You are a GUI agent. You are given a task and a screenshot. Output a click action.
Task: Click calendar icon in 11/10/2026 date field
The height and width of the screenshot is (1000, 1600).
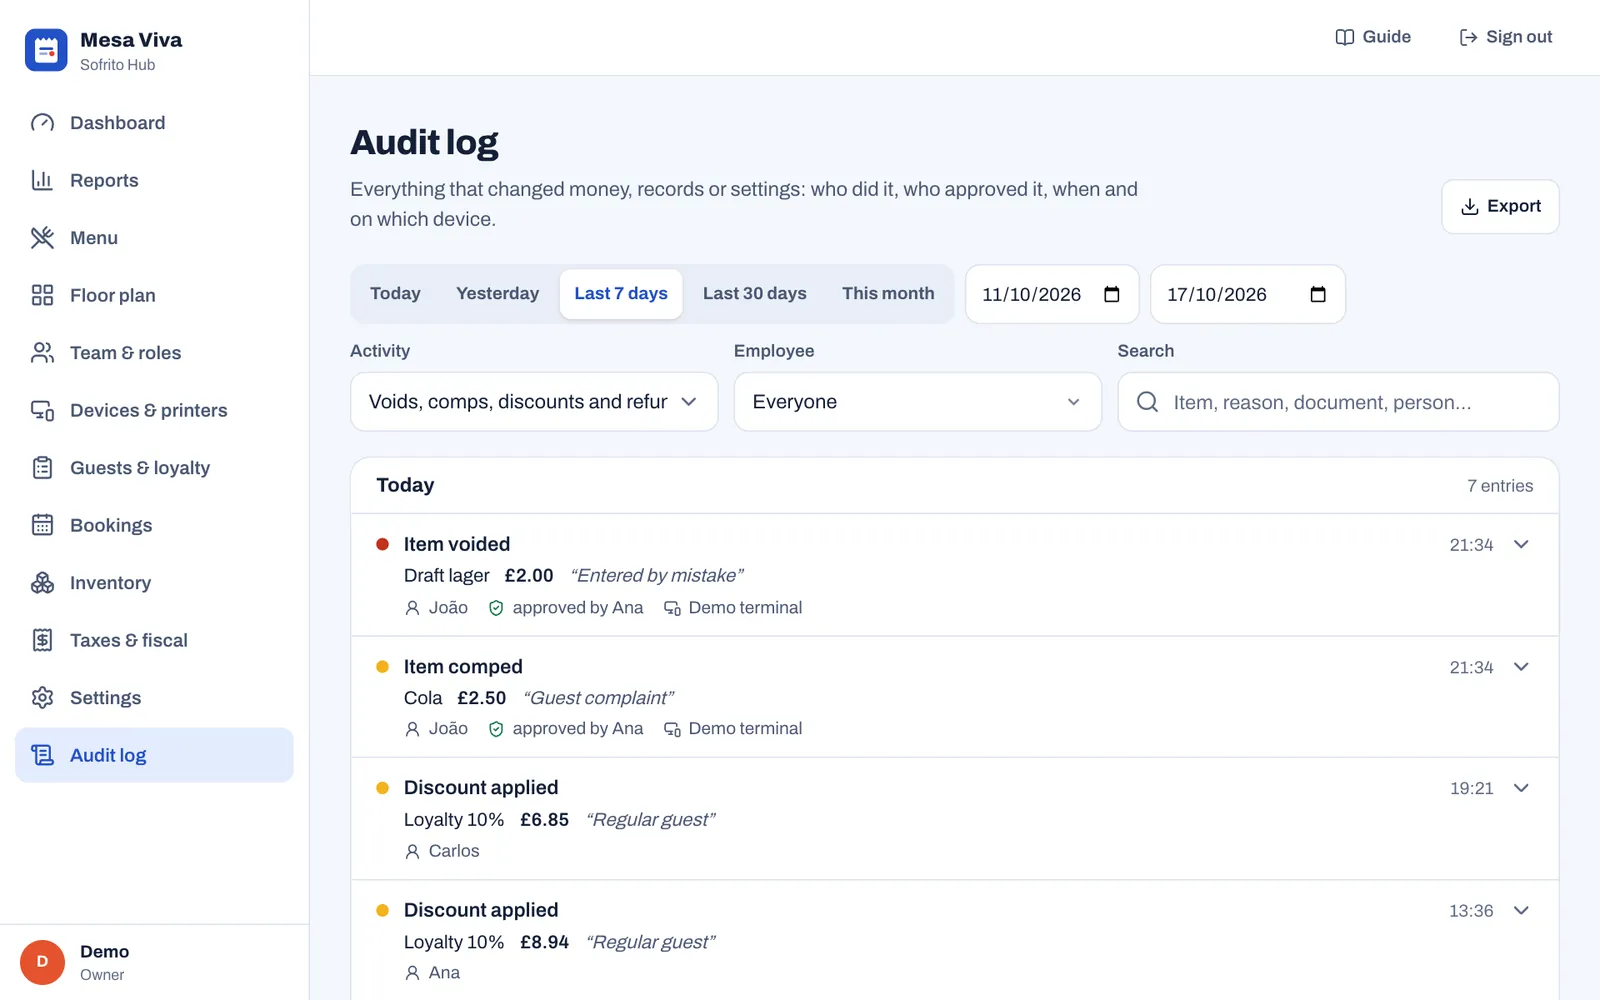pyautogui.click(x=1112, y=294)
